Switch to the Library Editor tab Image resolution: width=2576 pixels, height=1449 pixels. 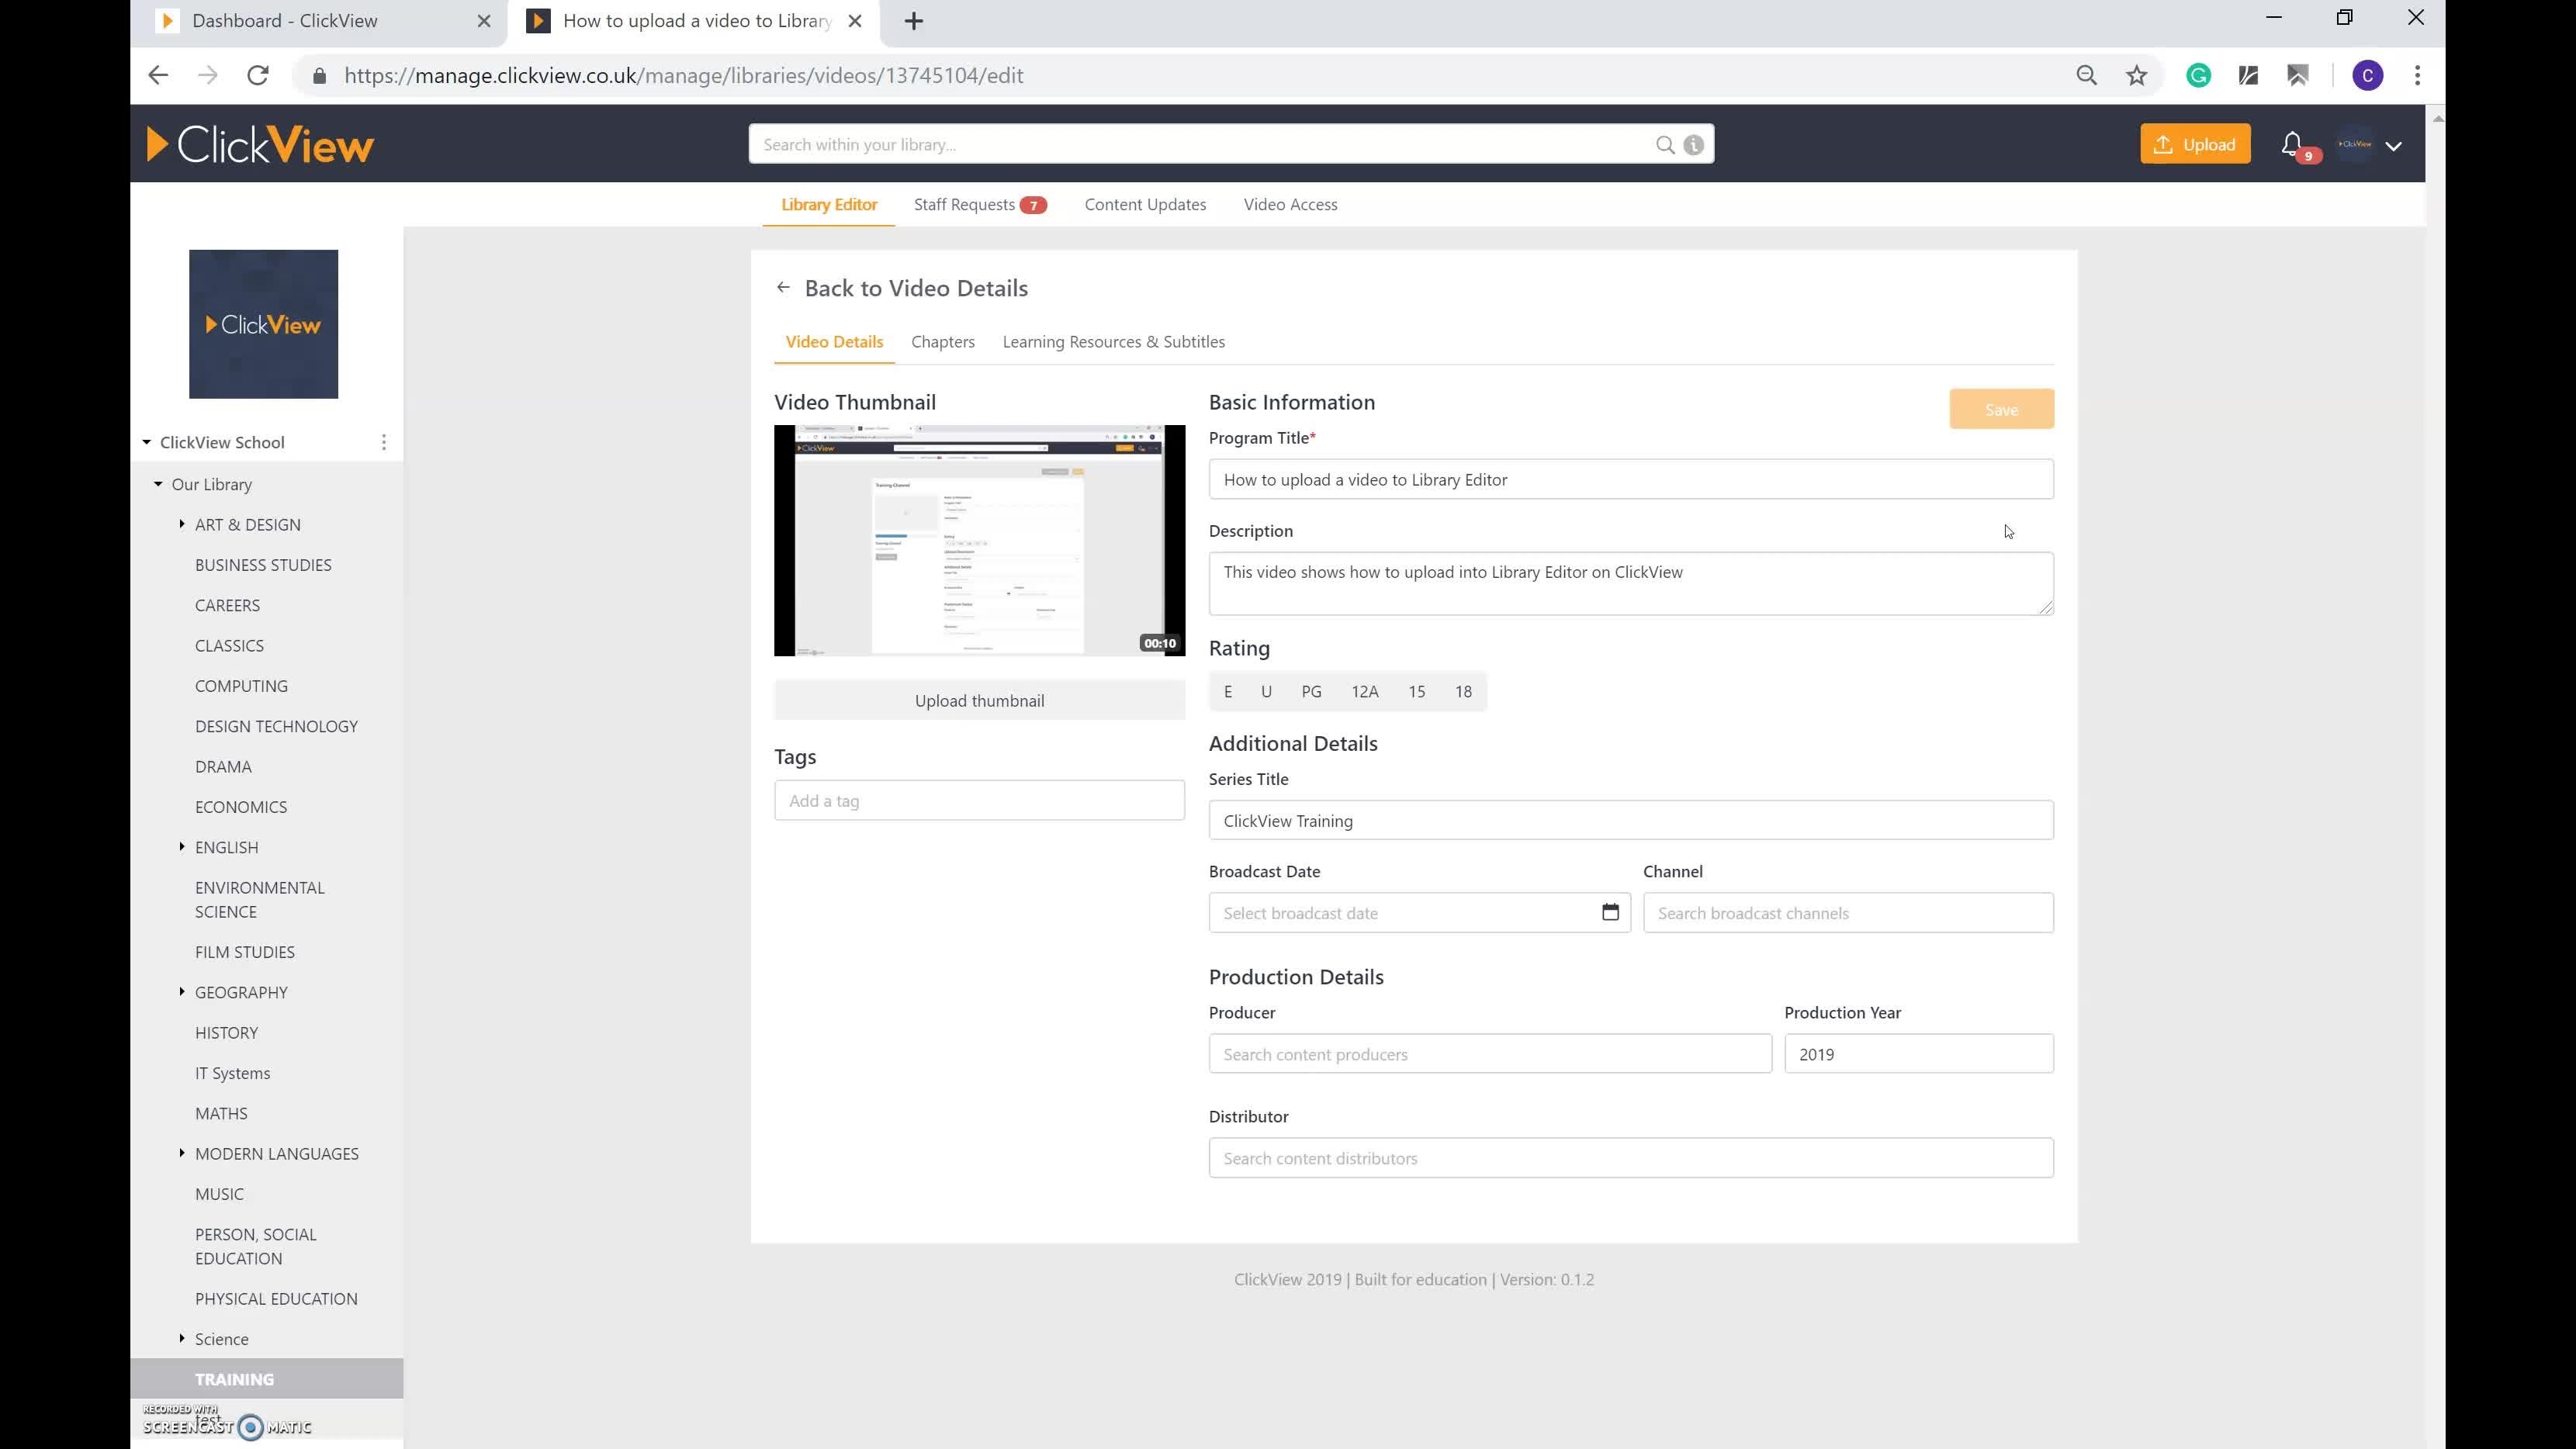(829, 204)
